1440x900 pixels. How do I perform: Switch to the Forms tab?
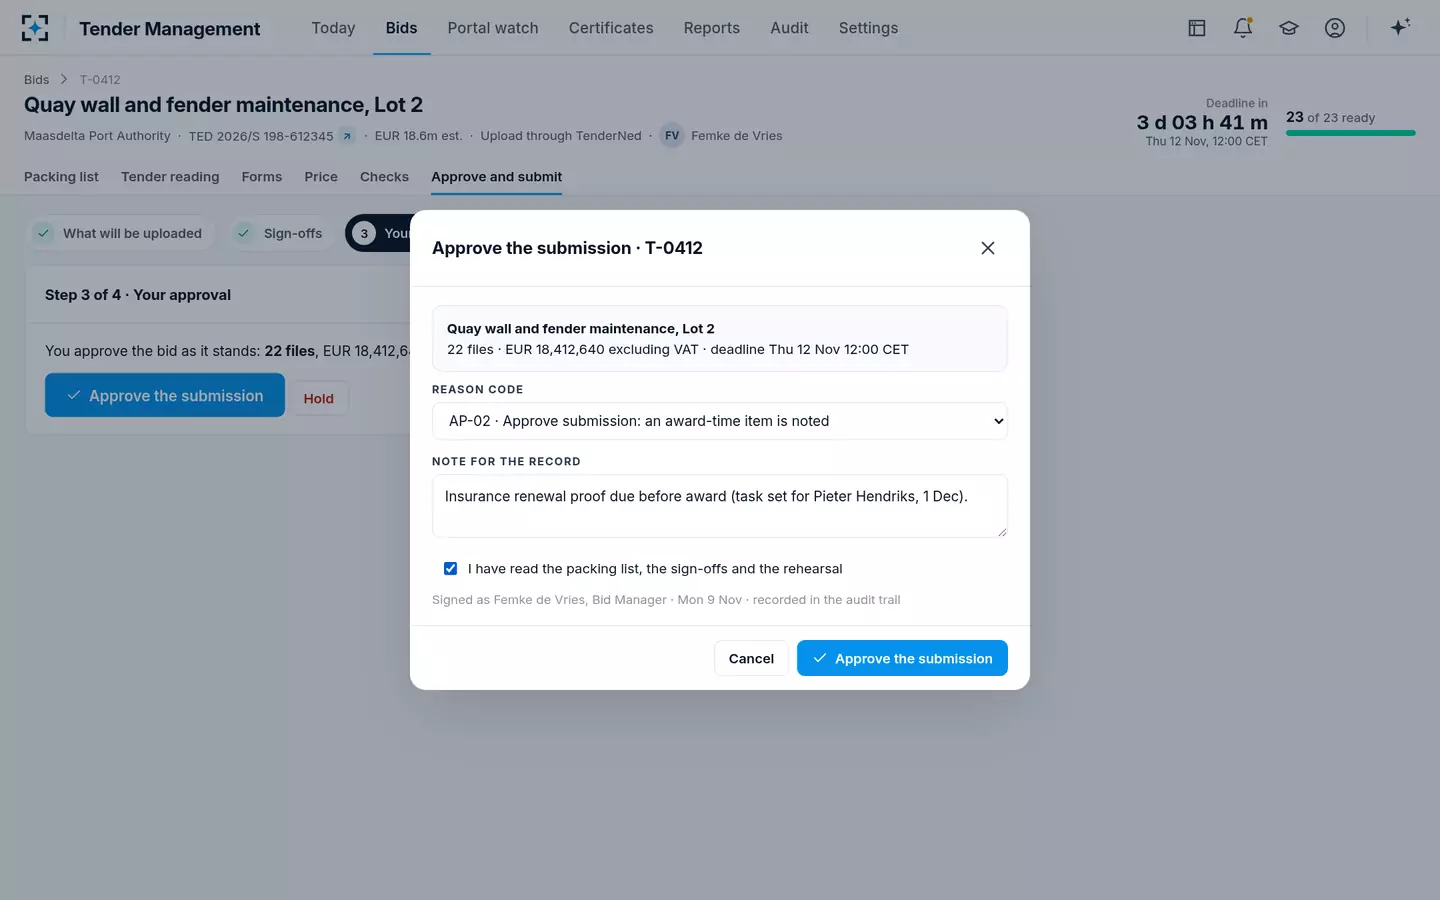pos(262,177)
